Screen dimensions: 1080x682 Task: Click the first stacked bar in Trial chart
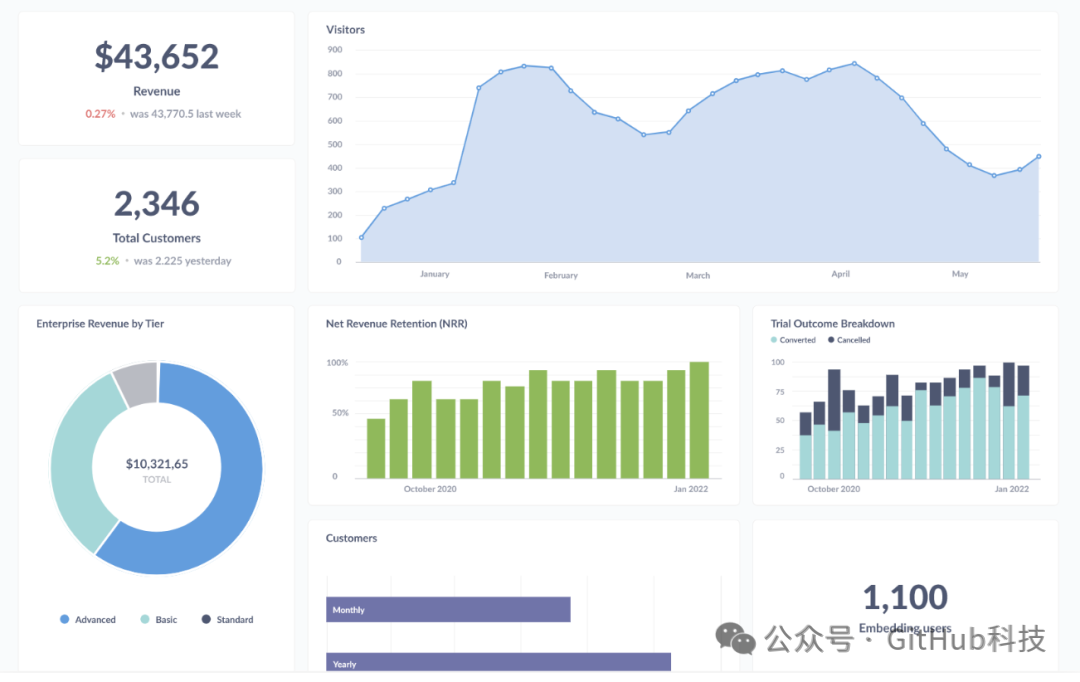pos(805,446)
